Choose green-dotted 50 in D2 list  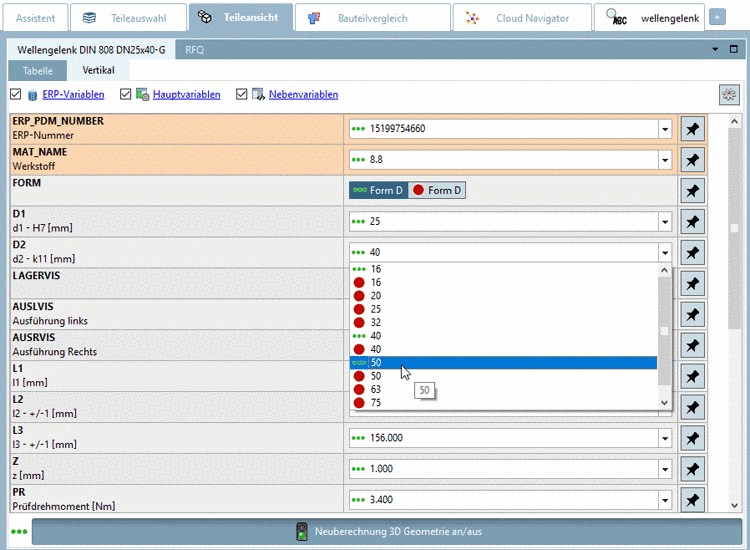503,363
